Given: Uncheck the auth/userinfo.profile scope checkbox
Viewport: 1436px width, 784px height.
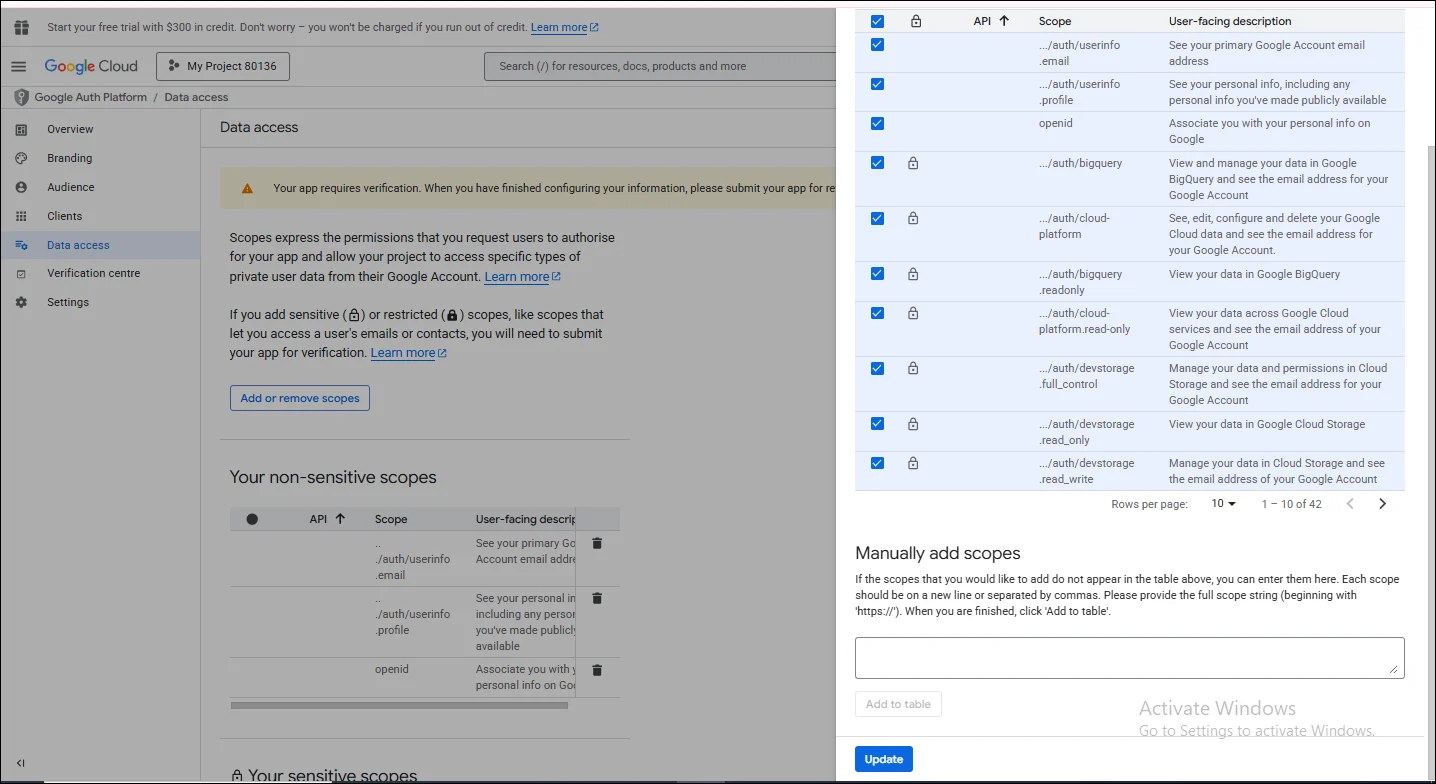Looking at the screenshot, I should click(x=877, y=84).
